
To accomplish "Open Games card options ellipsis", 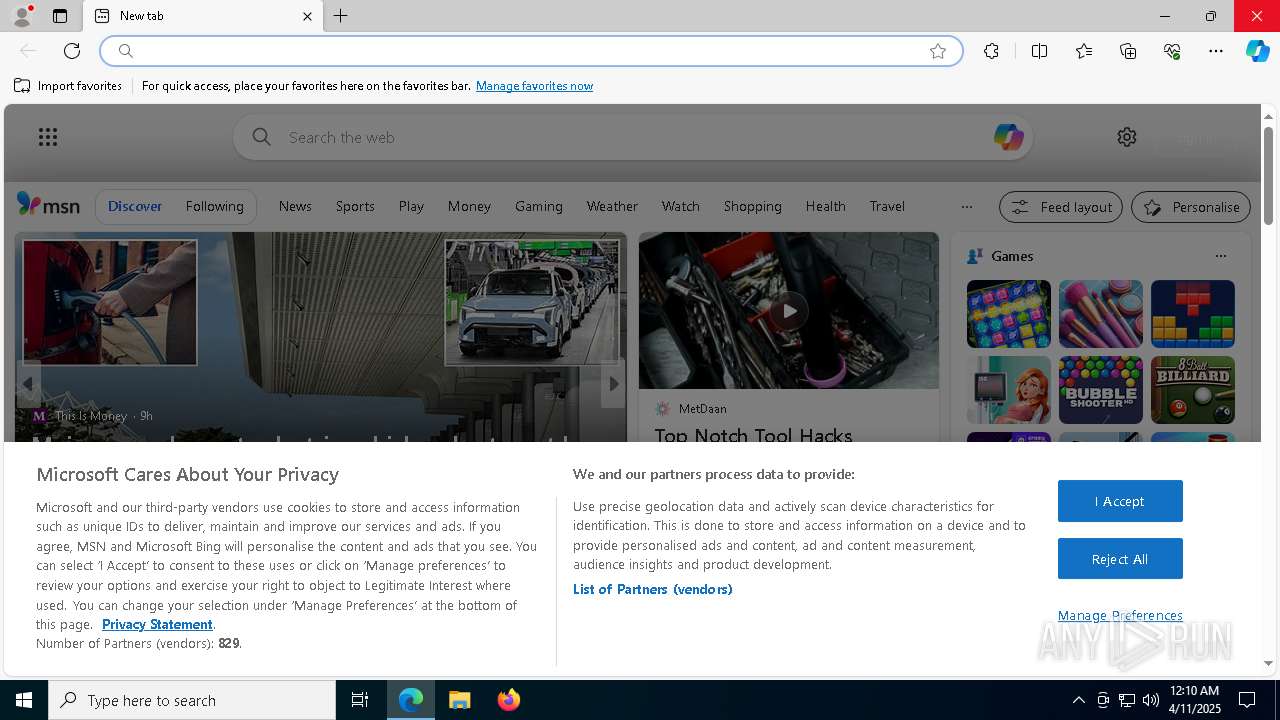I will (x=1220, y=256).
